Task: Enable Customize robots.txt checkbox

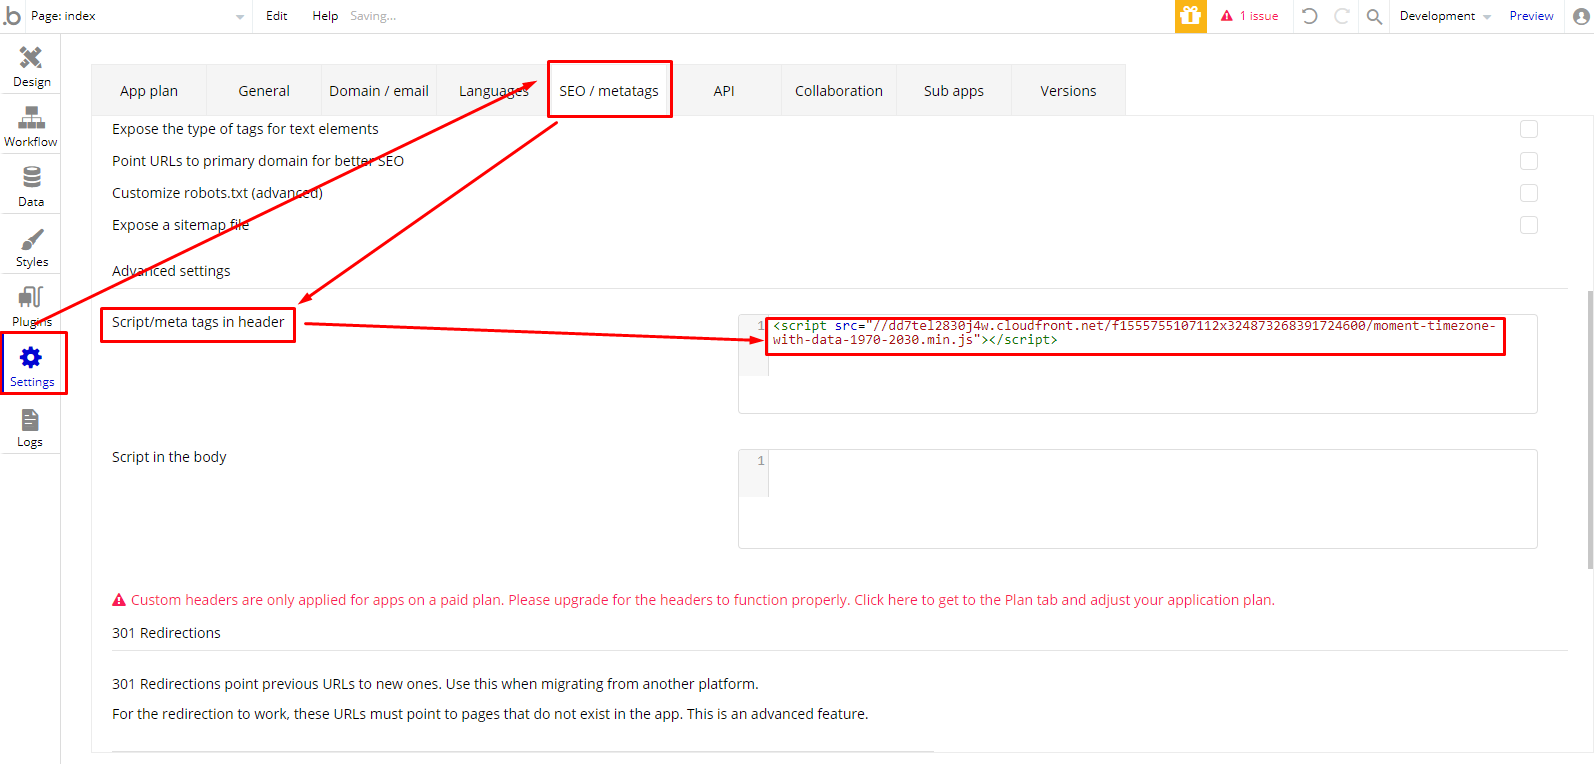Action: click(x=1529, y=193)
